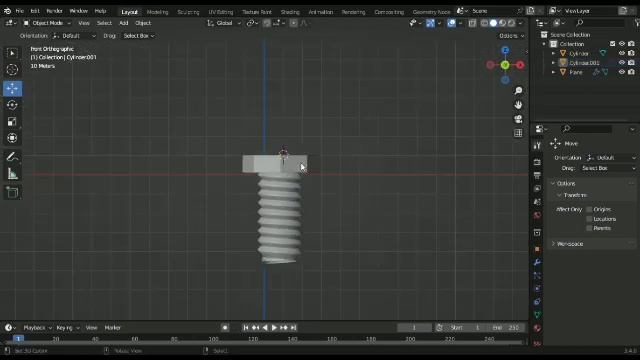The width and height of the screenshot is (640, 360).
Task: Disable Cylinder.001 in renders camera icon
Action: click(631, 62)
